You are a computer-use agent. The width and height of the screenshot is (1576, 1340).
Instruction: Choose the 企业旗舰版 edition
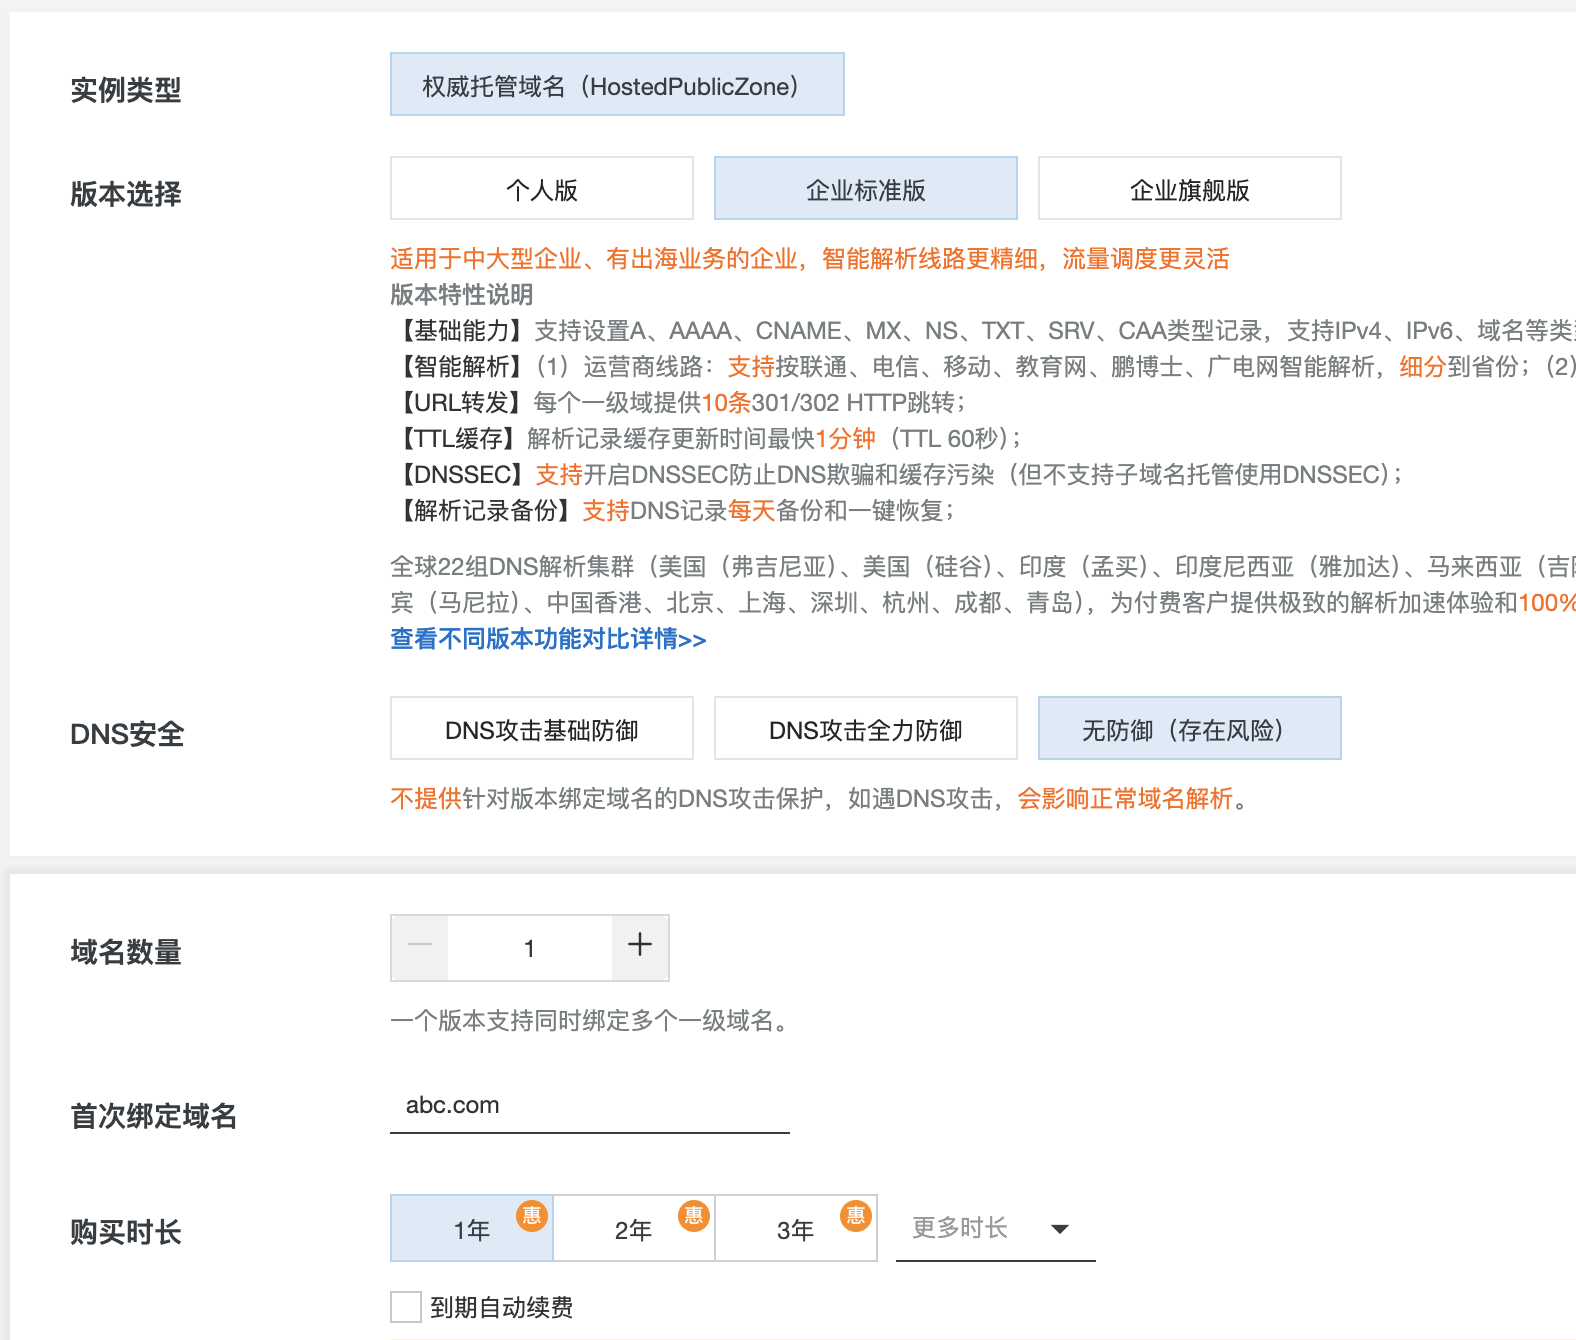click(1189, 188)
